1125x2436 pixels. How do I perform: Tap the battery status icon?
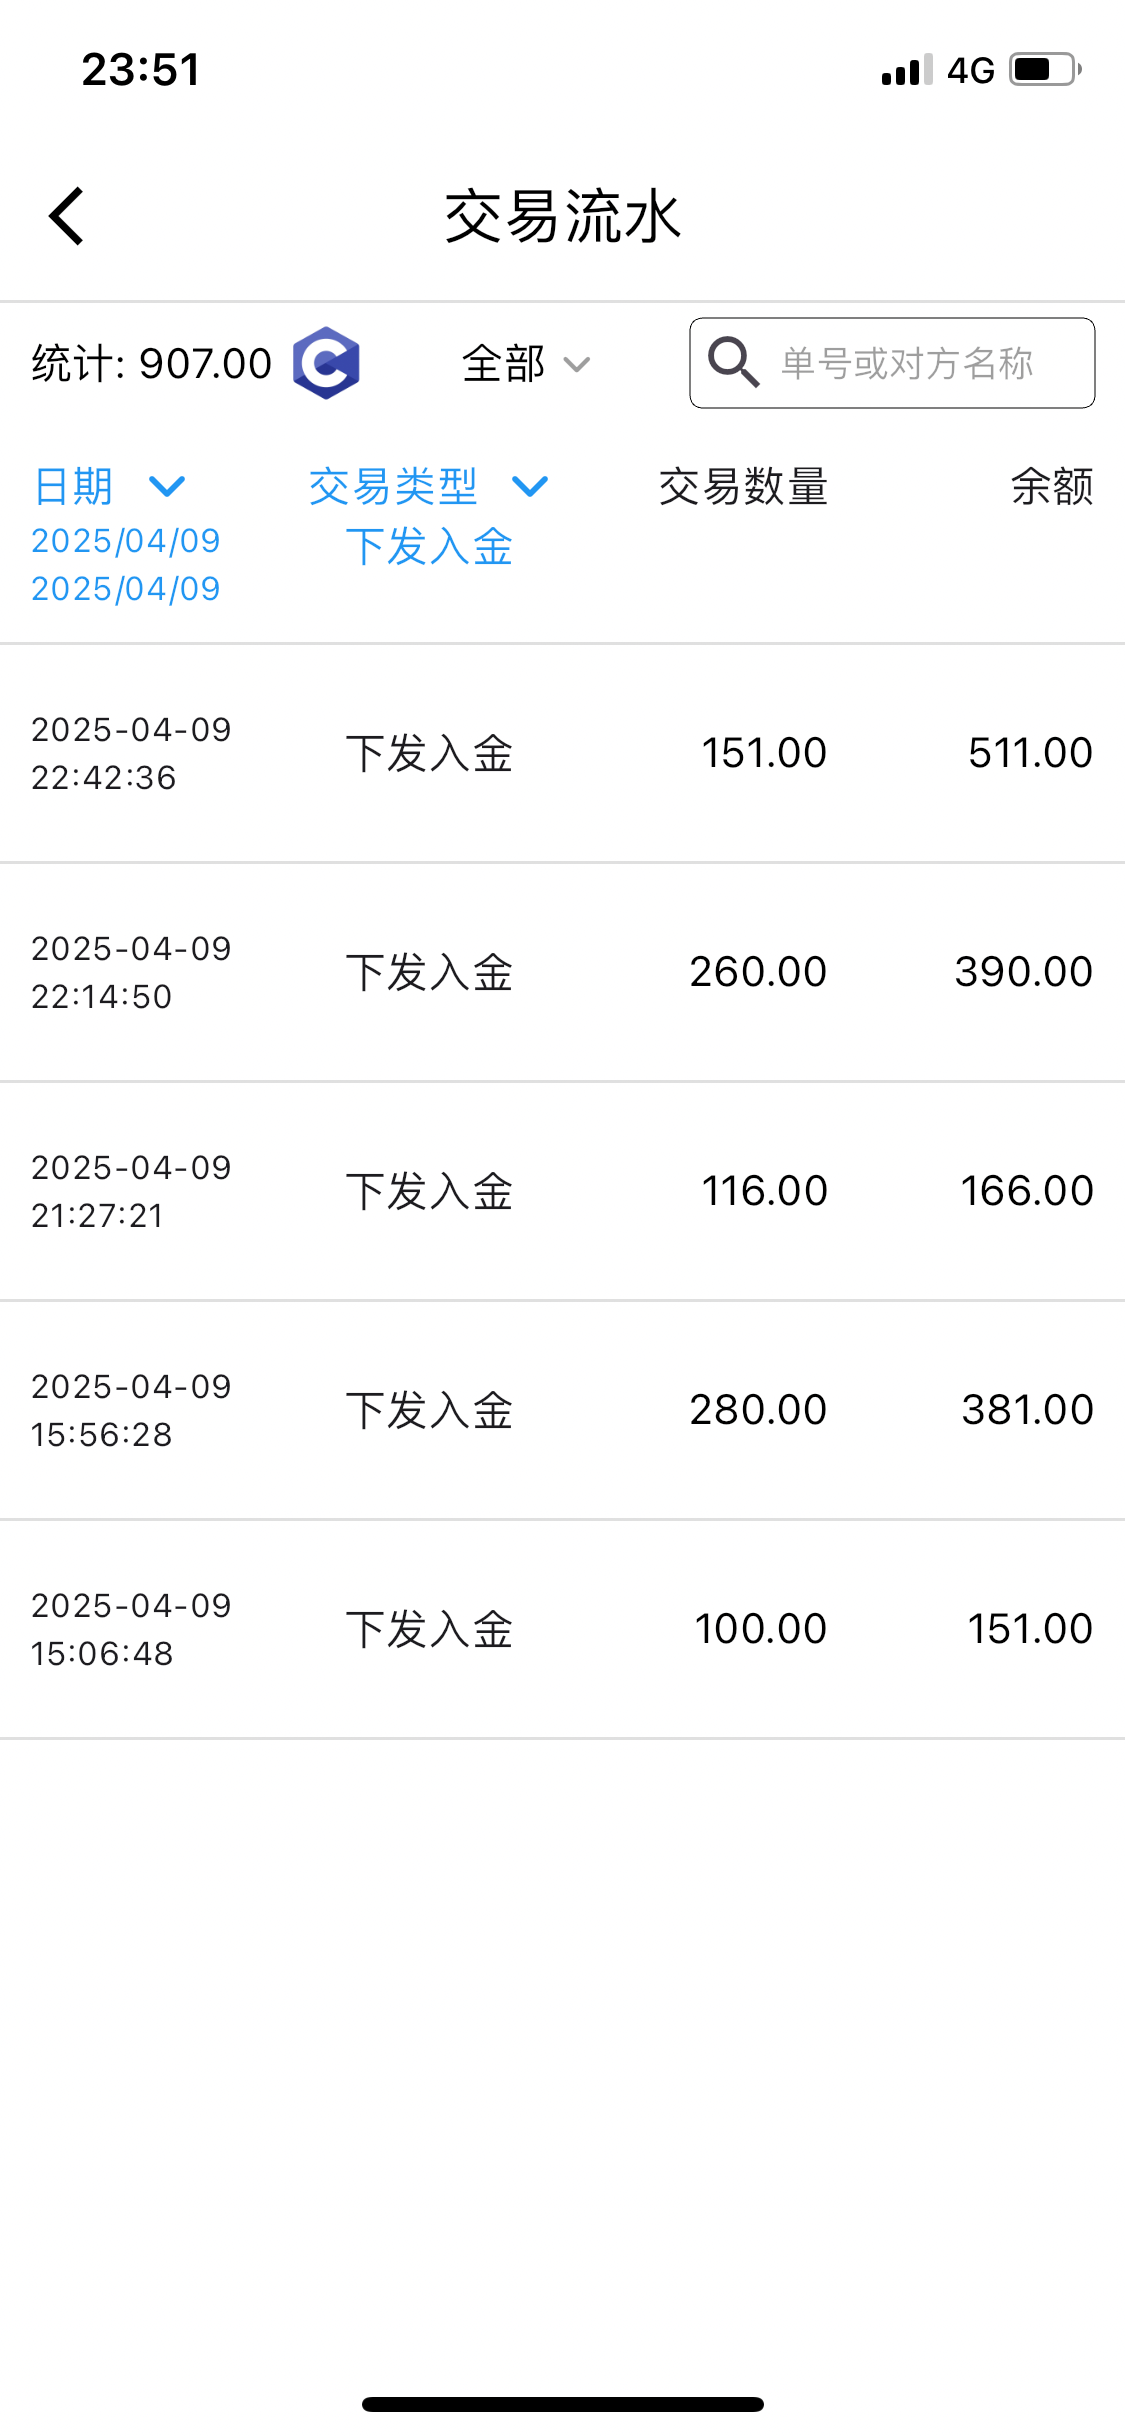tap(1045, 70)
